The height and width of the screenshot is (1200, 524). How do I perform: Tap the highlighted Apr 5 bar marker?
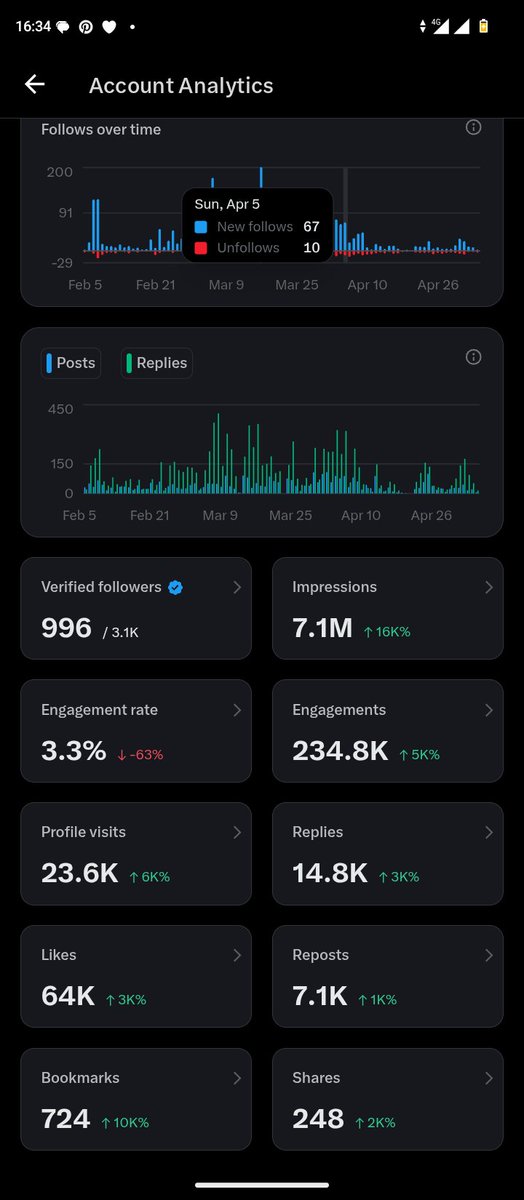(346, 215)
